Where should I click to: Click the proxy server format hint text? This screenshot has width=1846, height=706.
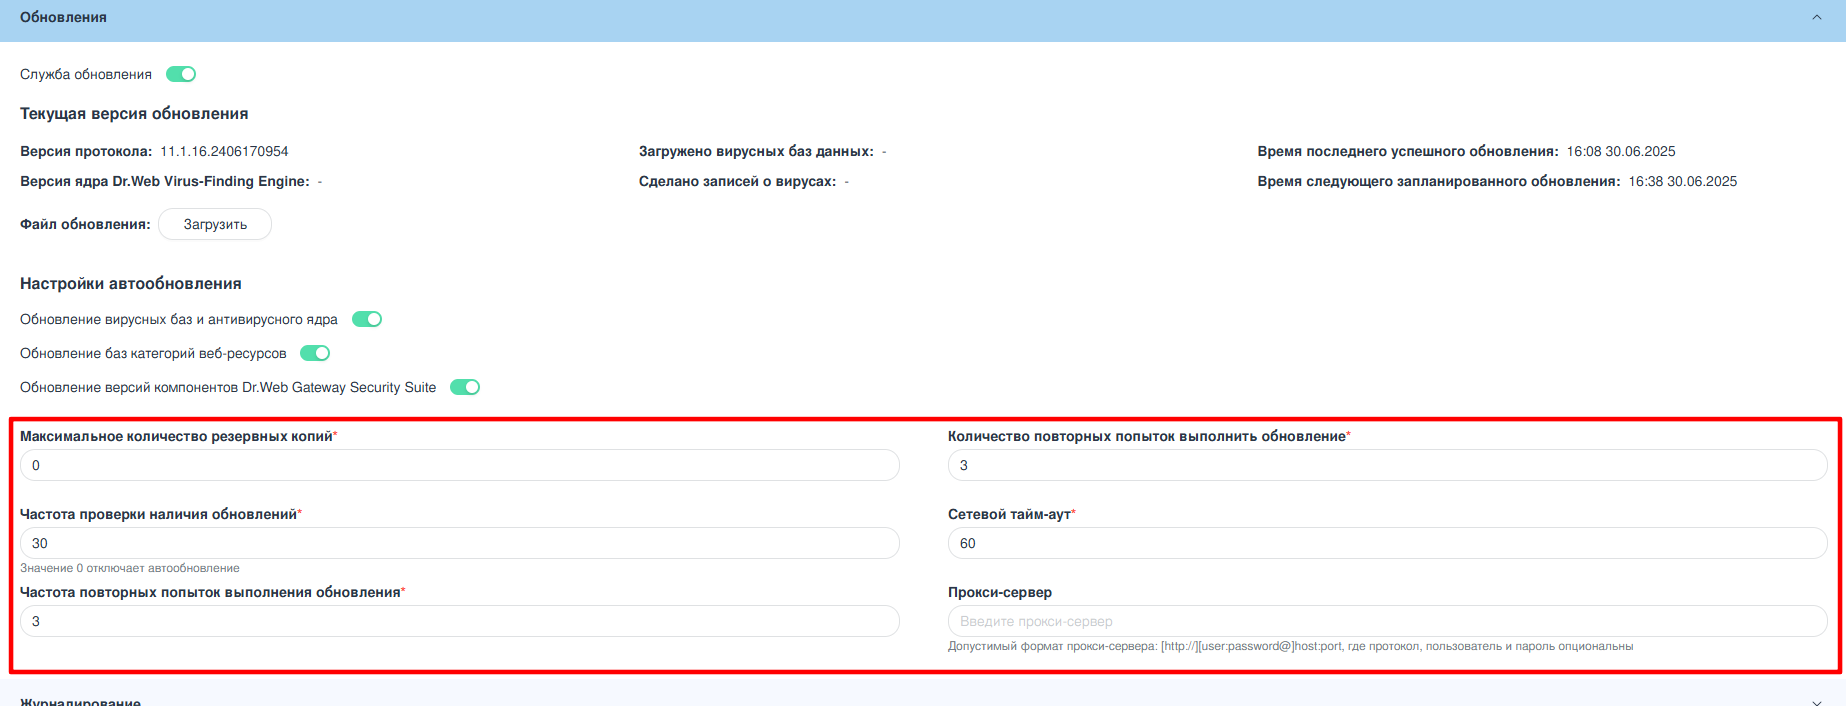click(x=1290, y=646)
